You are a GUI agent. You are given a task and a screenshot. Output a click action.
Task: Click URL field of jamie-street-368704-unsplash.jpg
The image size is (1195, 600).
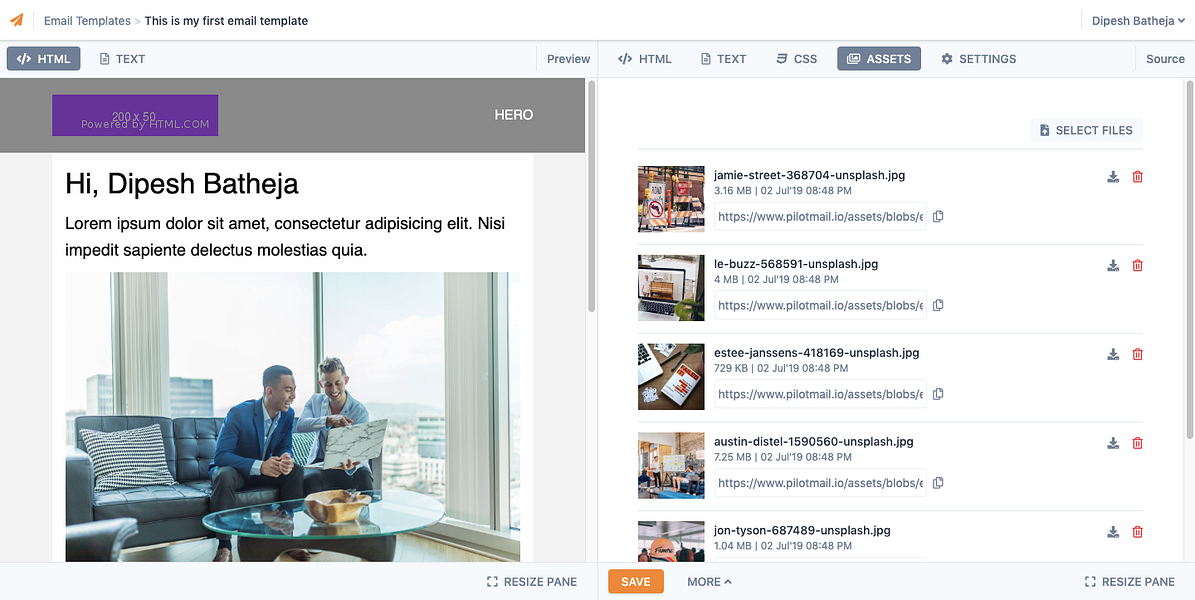(820, 217)
